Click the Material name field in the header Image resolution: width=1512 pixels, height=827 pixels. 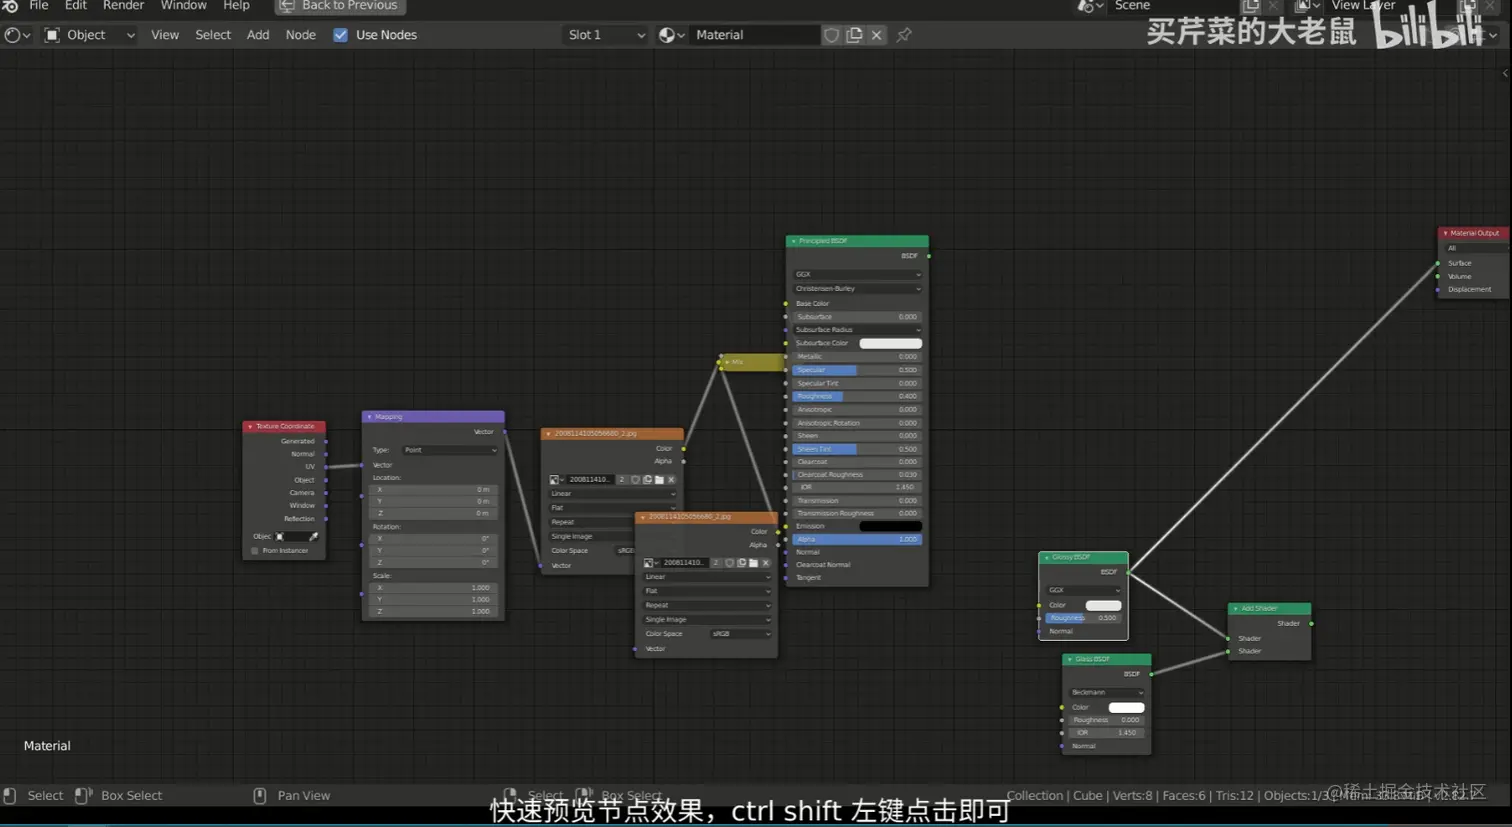(x=755, y=35)
